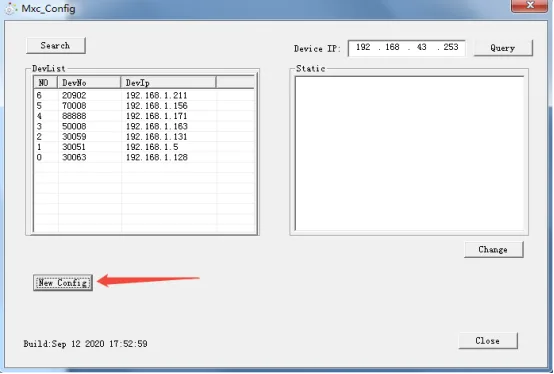Select device row with DevNo 88888

pyautogui.click(x=144, y=116)
